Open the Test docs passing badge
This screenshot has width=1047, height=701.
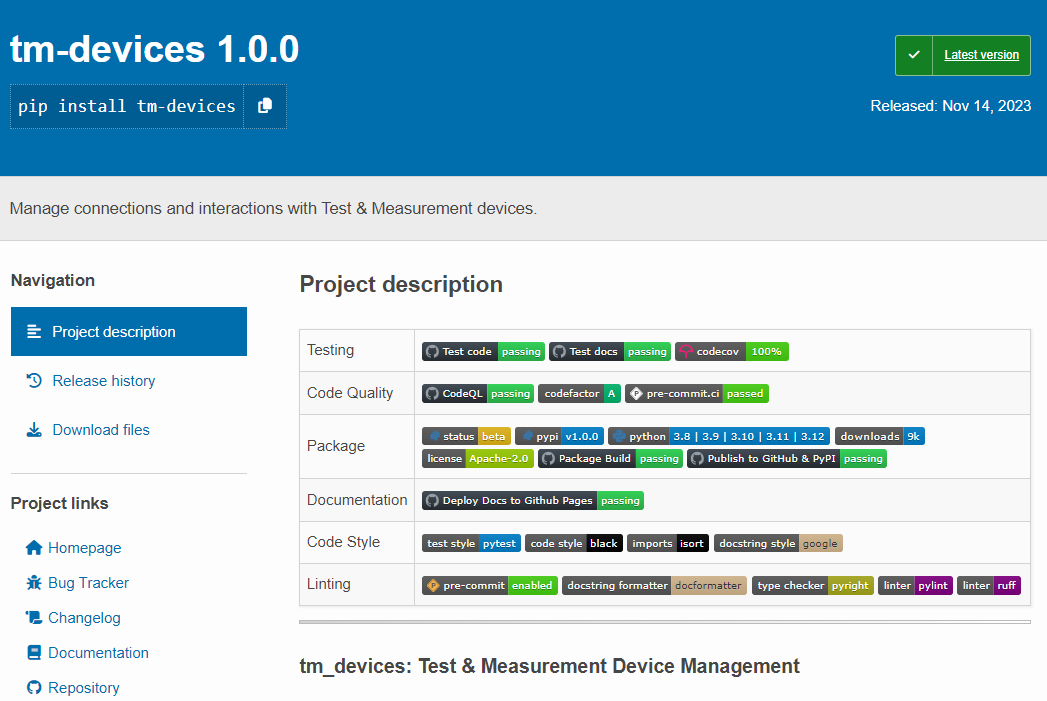pyautogui.click(x=610, y=352)
